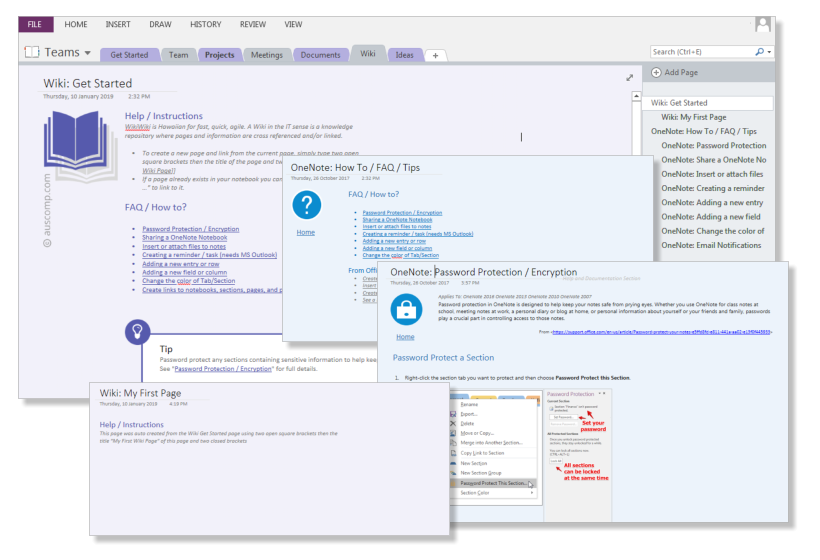The width and height of the screenshot is (820, 560).
Task: Follow Adding a new entry or row link on FAQ page
Action: click(394, 241)
